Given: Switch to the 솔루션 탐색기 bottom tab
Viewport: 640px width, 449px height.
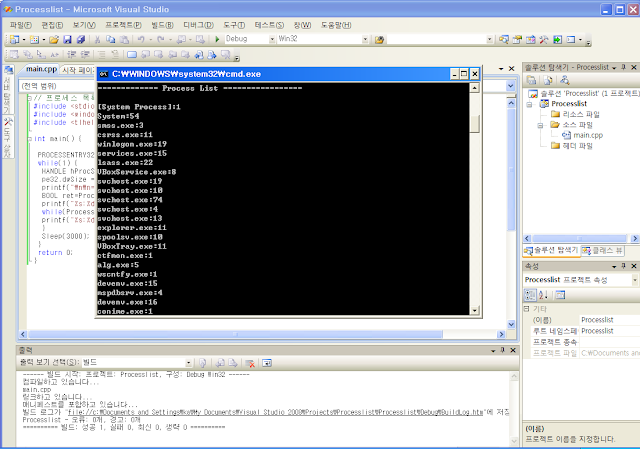Looking at the screenshot, I should [552, 251].
